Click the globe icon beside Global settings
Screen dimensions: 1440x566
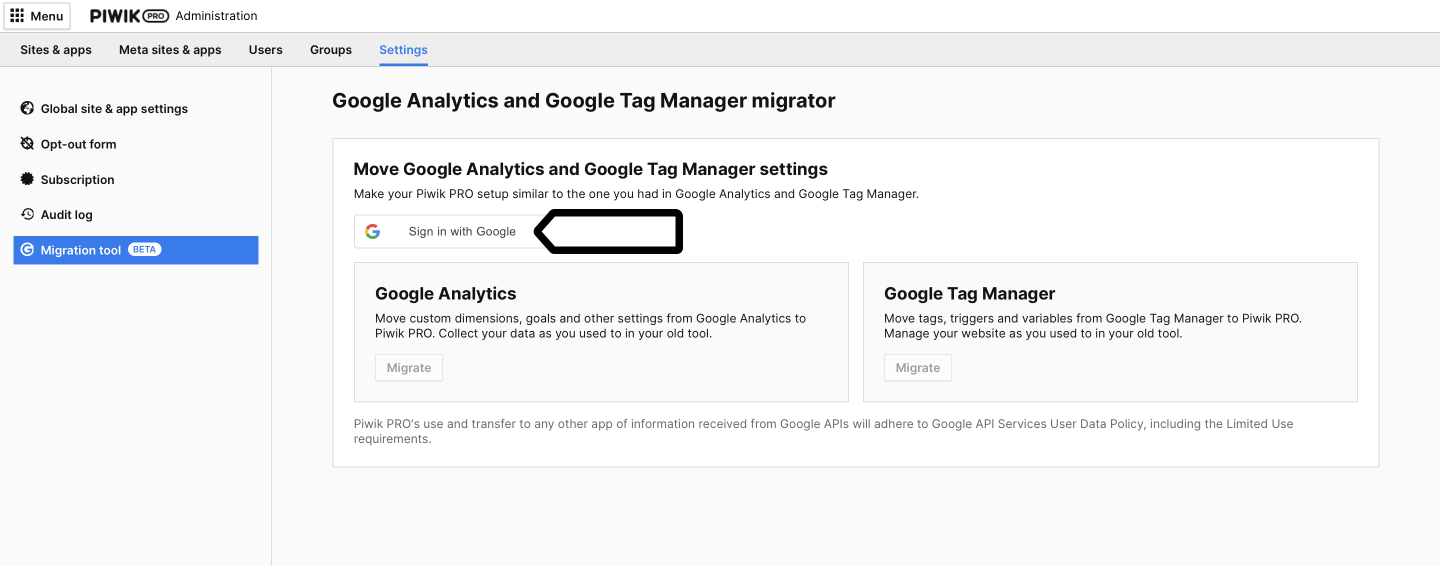click(x=27, y=109)
